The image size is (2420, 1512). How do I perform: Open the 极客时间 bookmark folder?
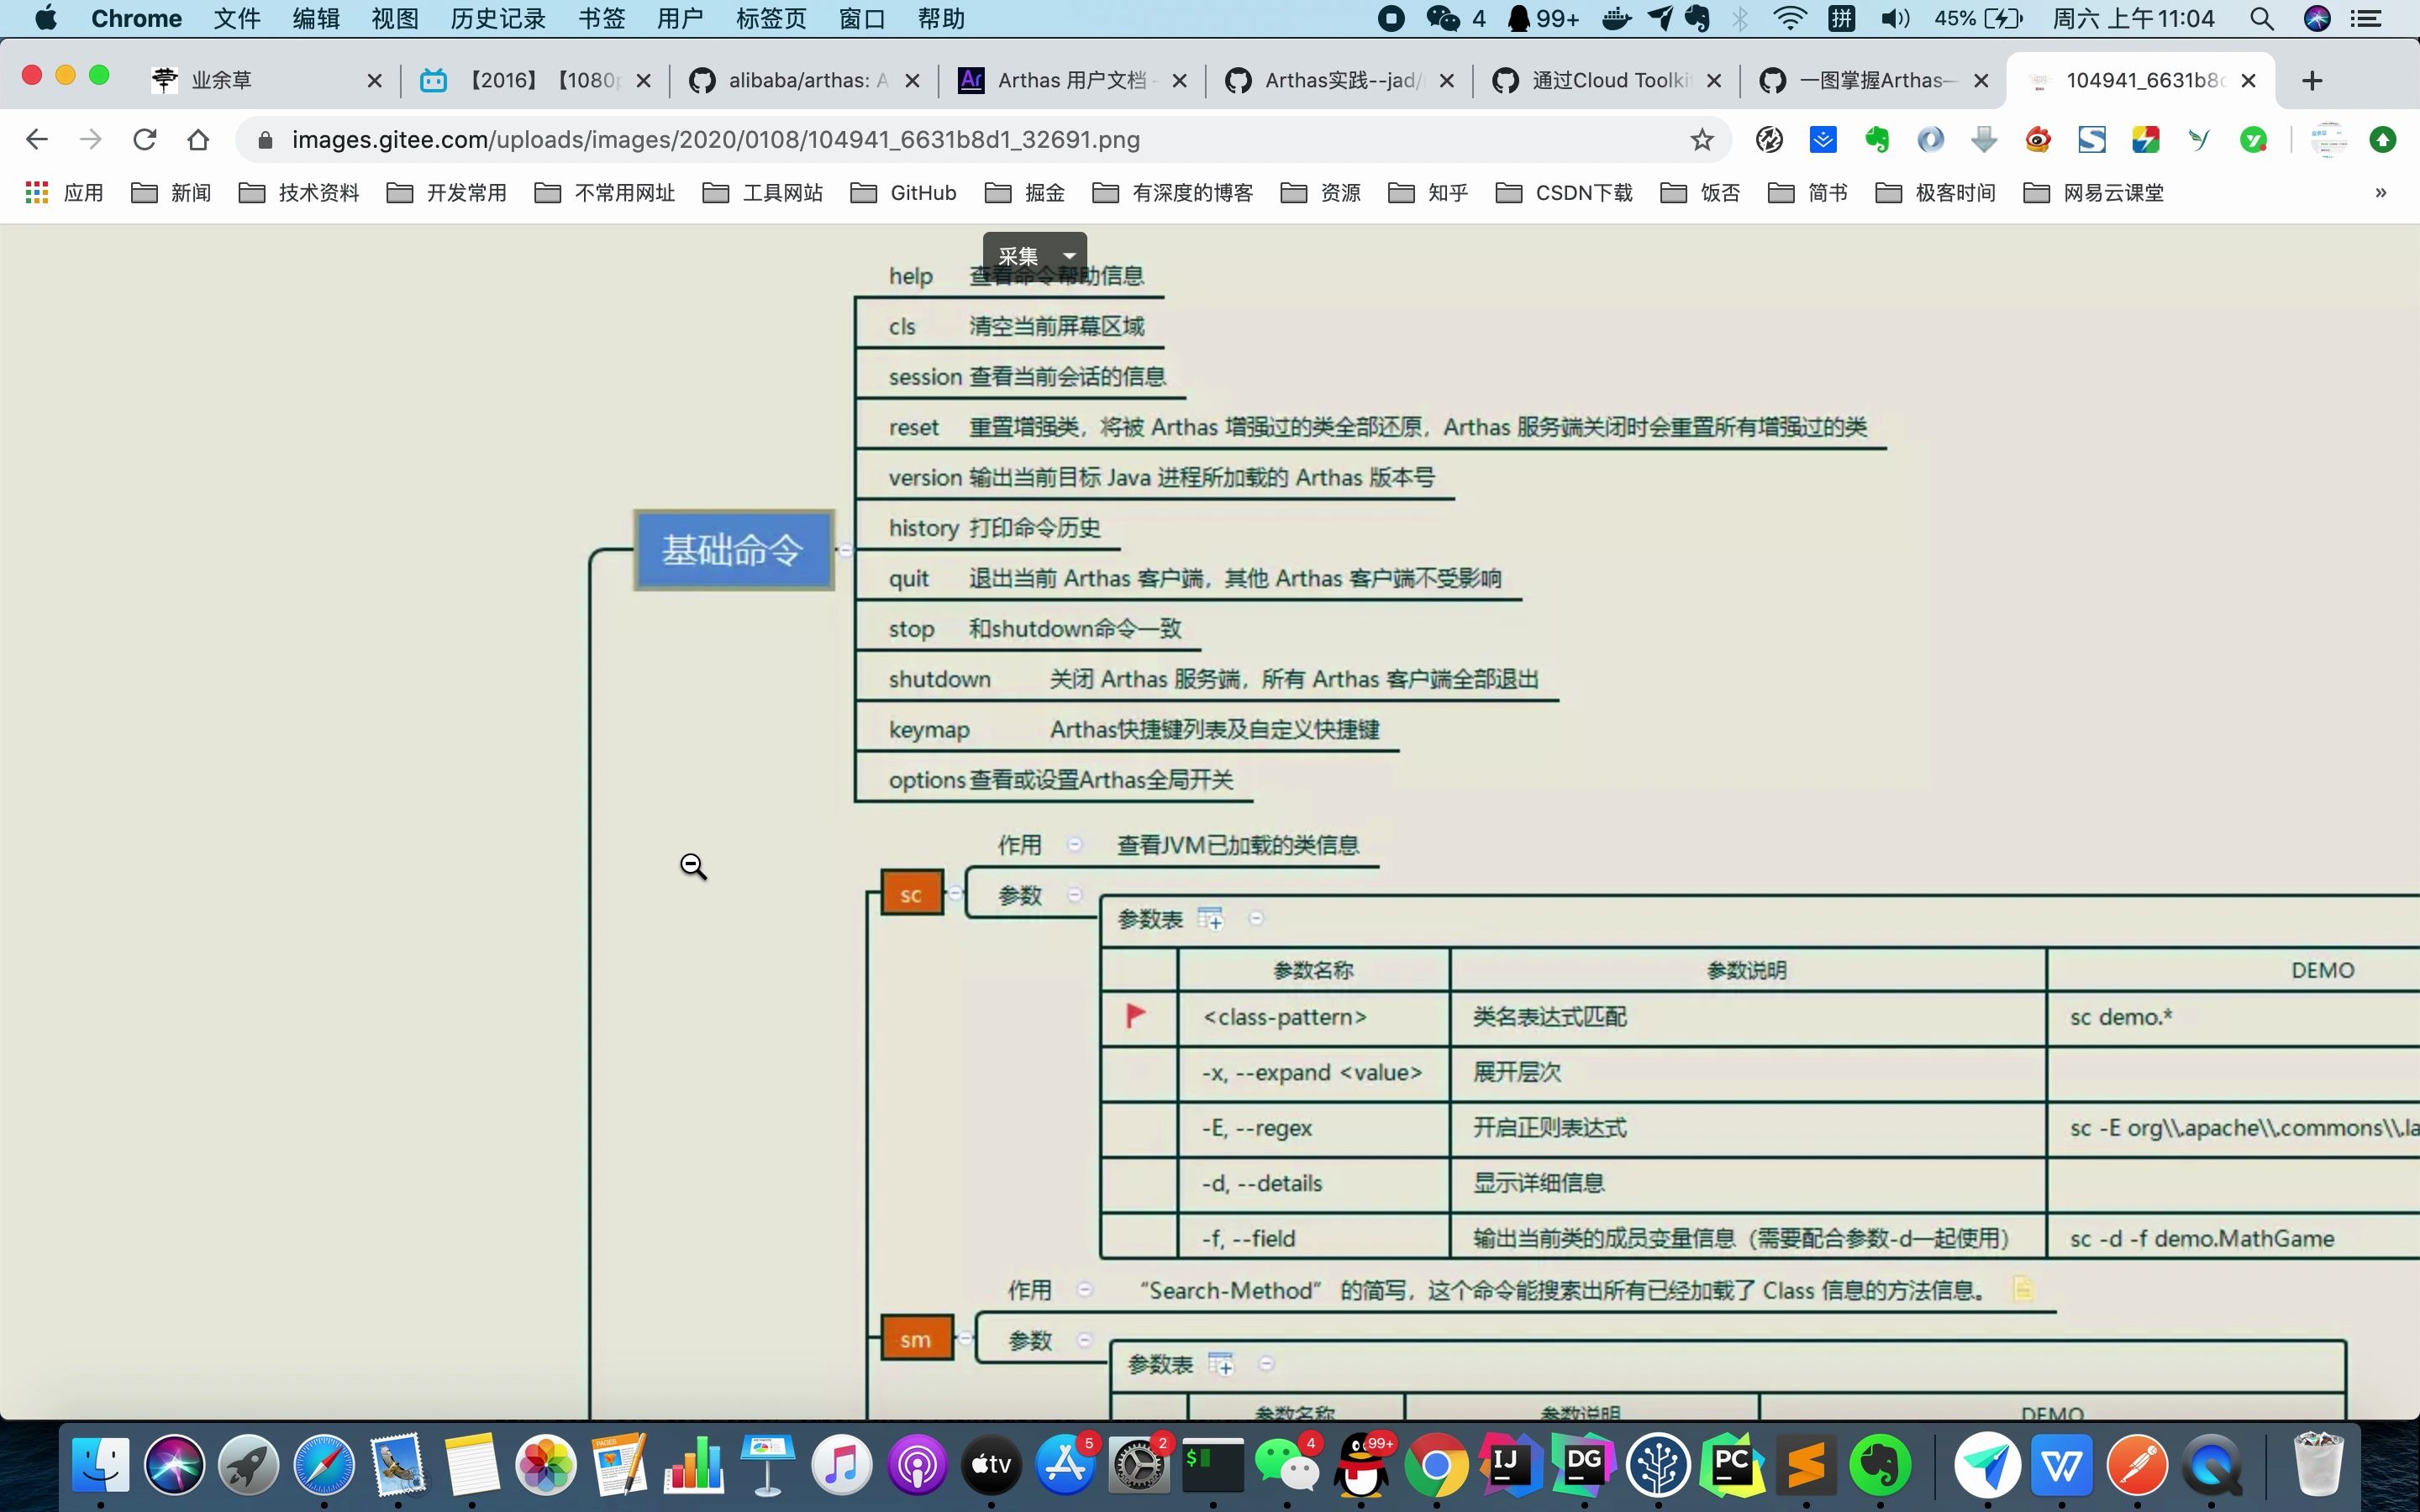tap(1936, 193)
